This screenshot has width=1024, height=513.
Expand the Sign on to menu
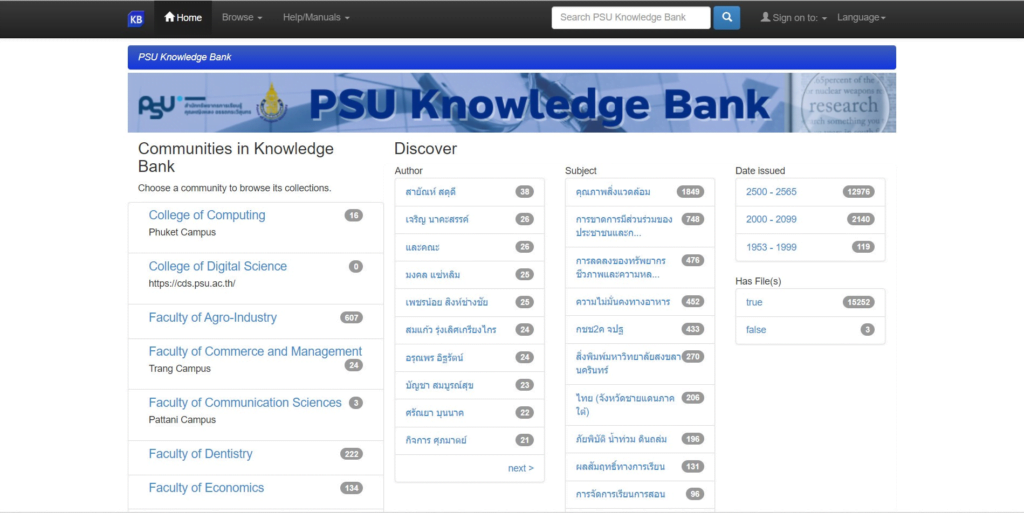tap(793, 18)
